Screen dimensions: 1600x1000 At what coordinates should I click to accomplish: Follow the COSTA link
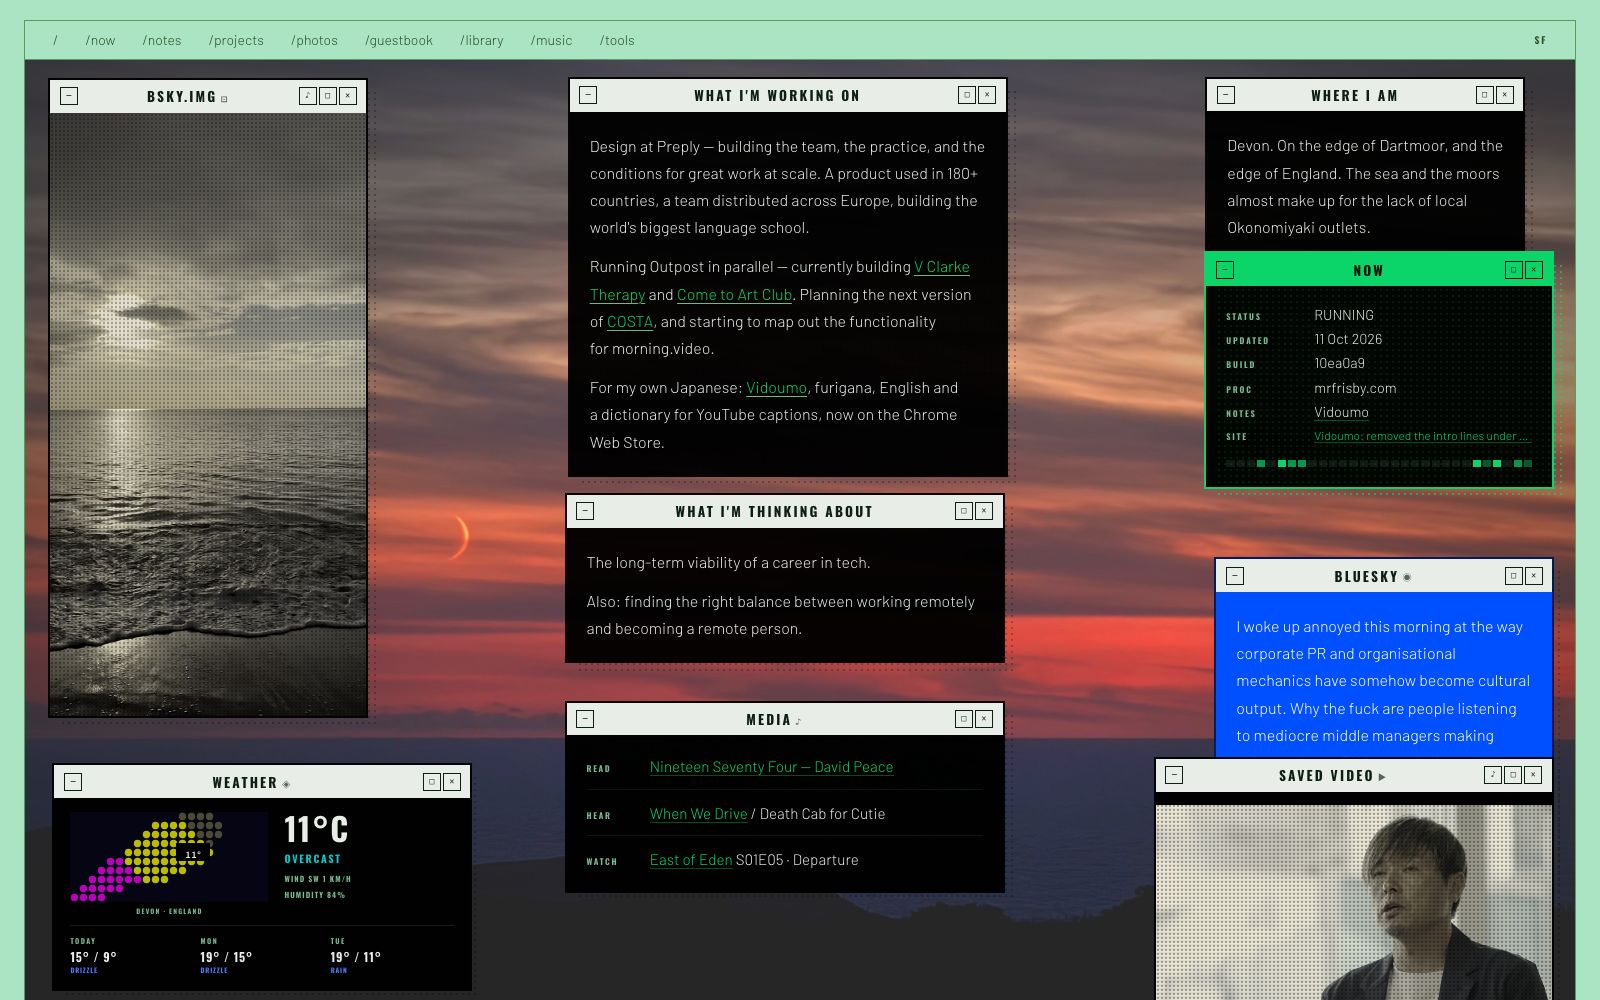[x=630, y=322]
